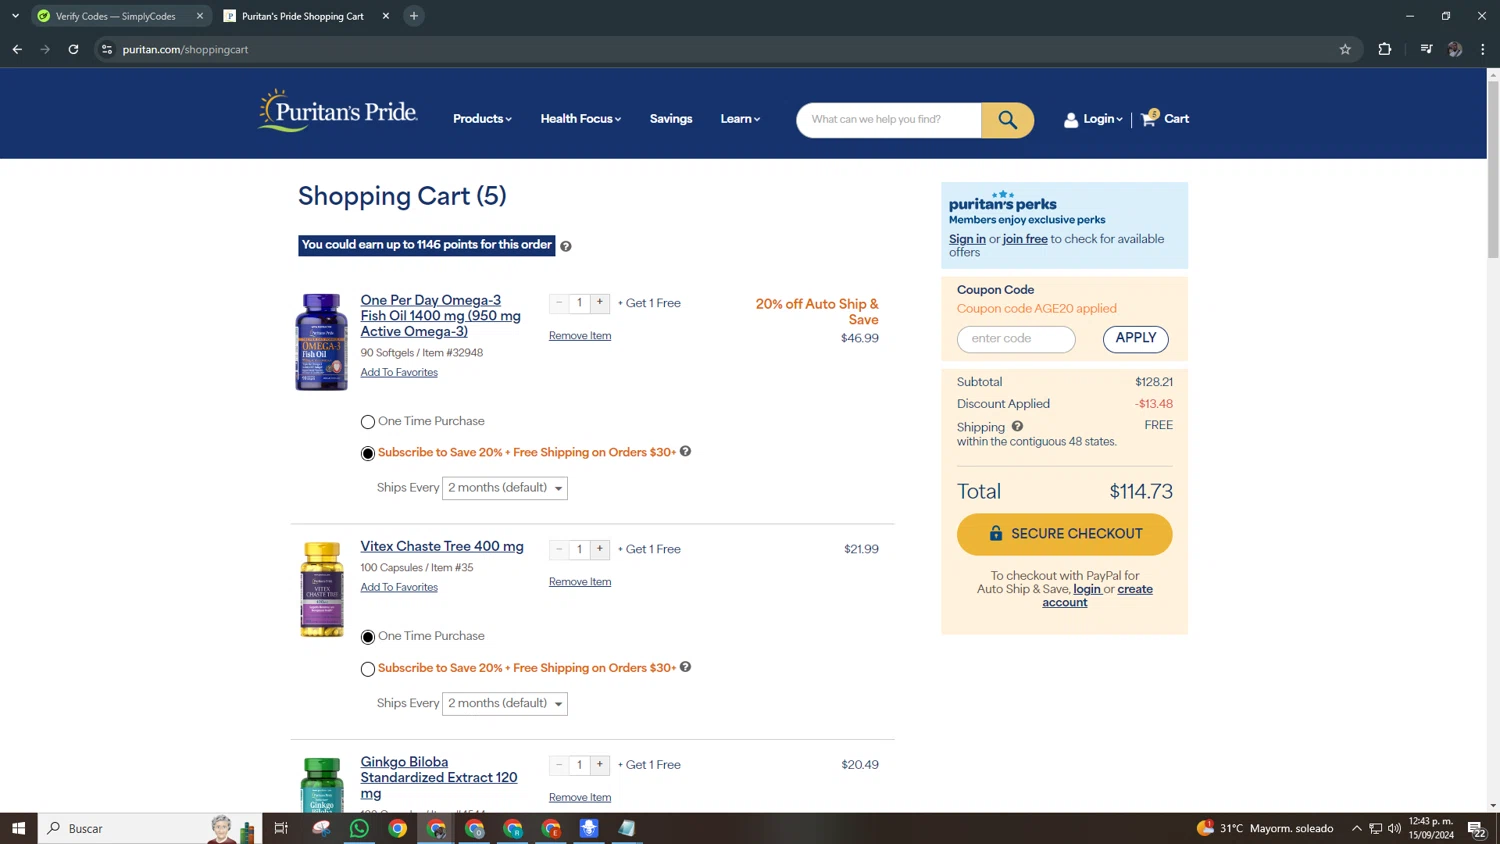Open the Vitex Chaste Tree 400 mg product link
Image resolution: width=1500 pixels, height=844 pixels.
[x=442, y=547]
